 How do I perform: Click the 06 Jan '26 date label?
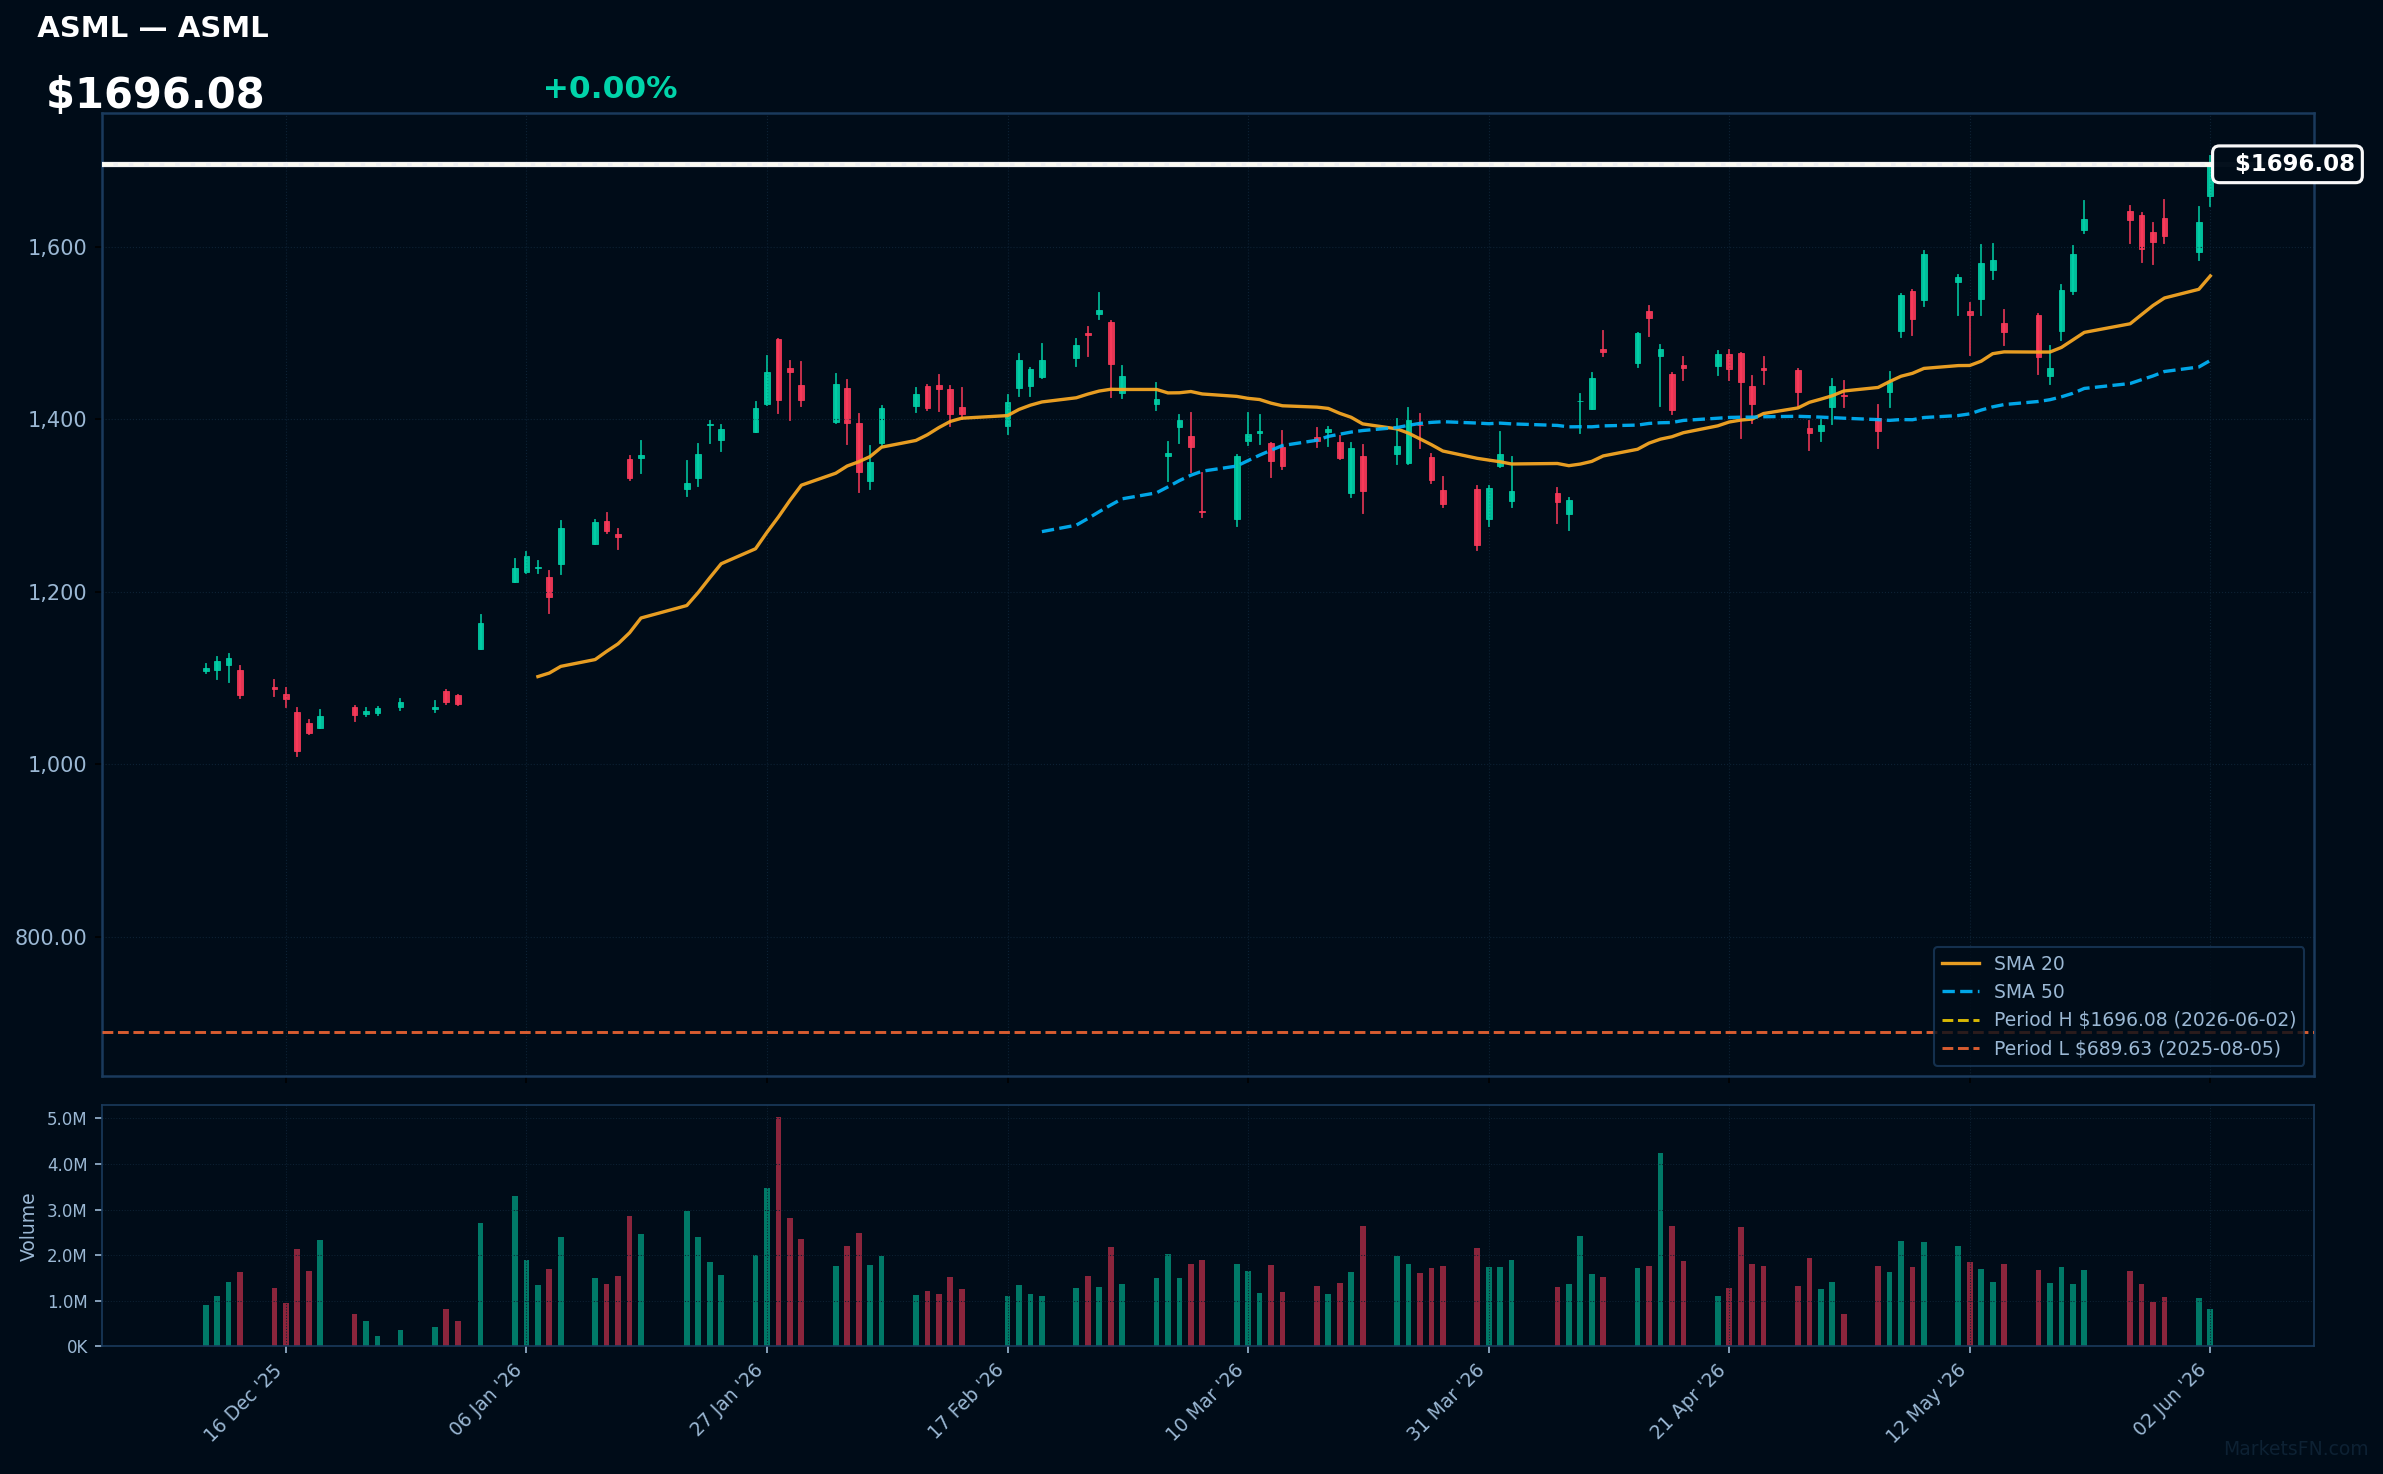[x=485, y=1401]
